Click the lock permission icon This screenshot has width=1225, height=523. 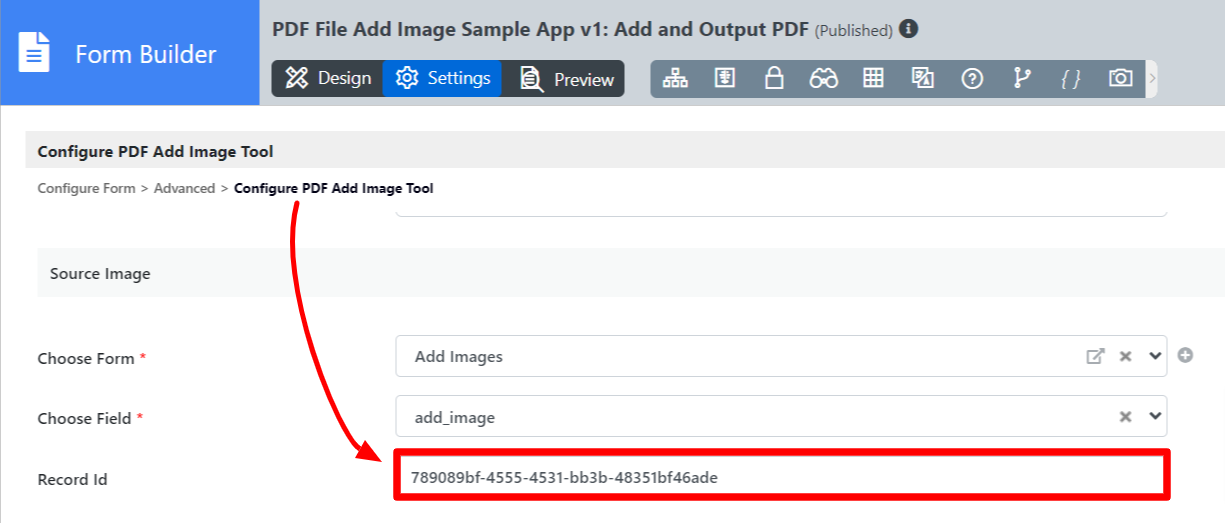tap(774, 78)
